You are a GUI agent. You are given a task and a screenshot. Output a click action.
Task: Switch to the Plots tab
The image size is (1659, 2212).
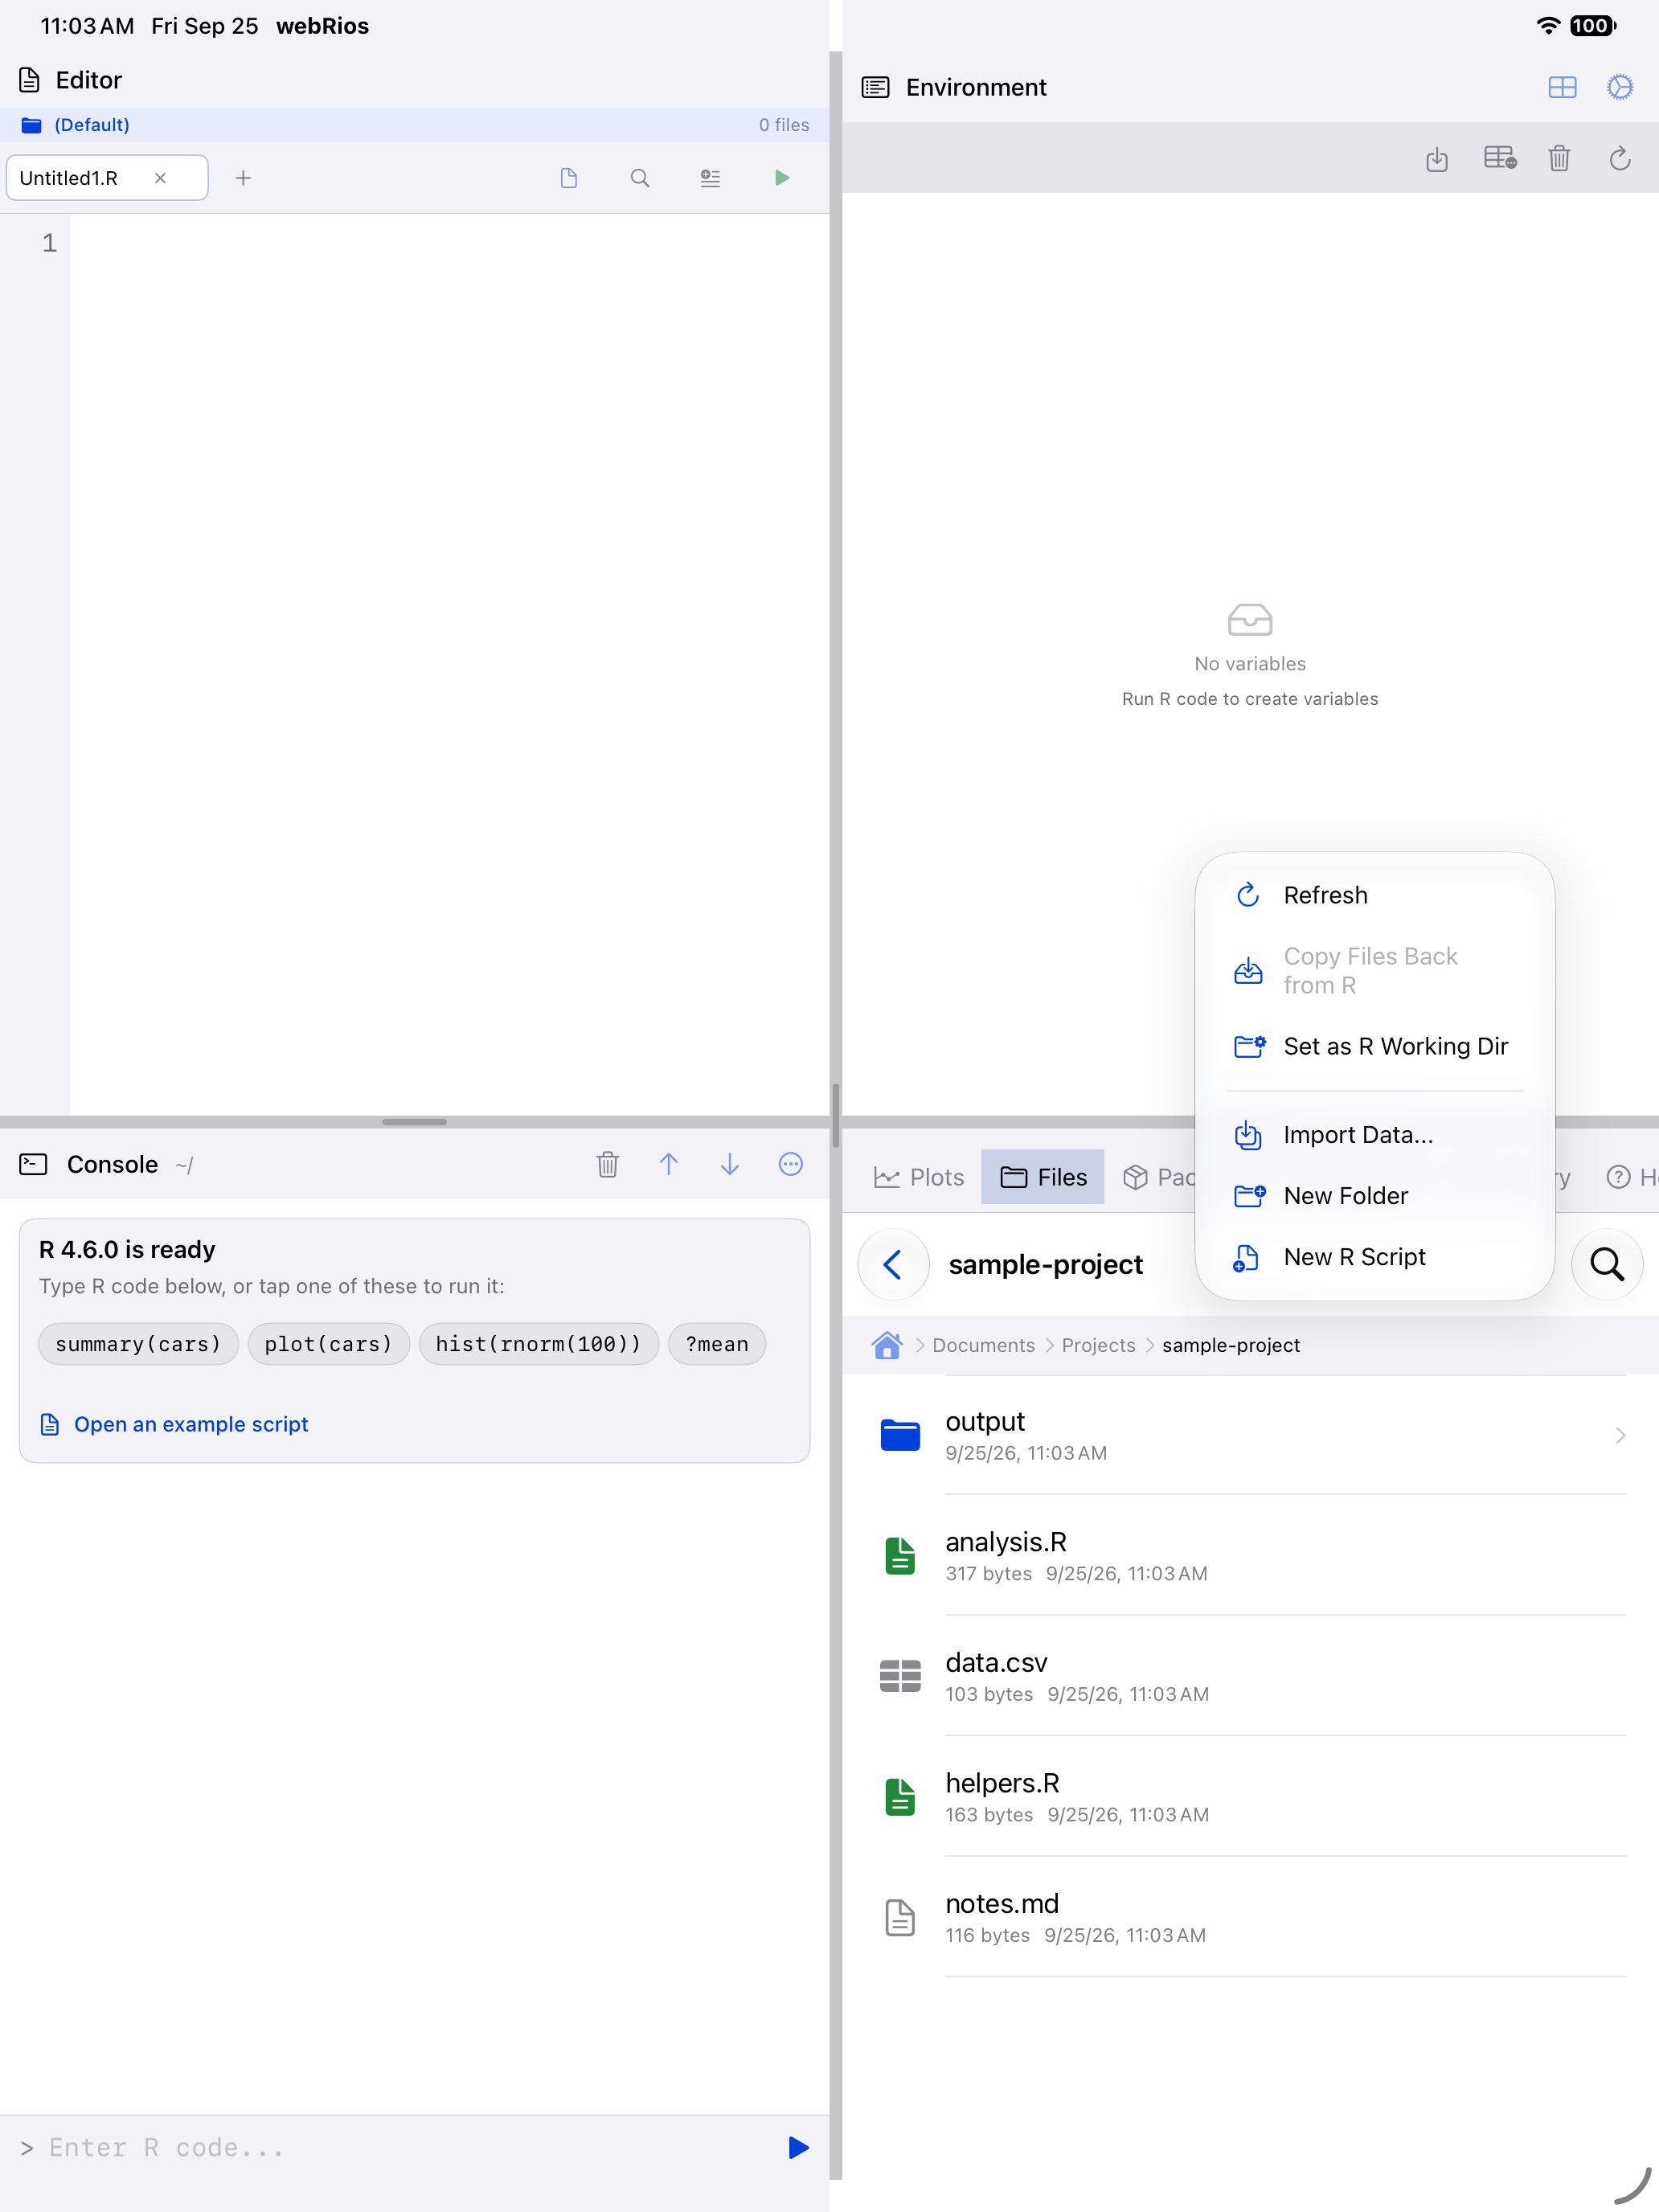[x=919, y=1177]
